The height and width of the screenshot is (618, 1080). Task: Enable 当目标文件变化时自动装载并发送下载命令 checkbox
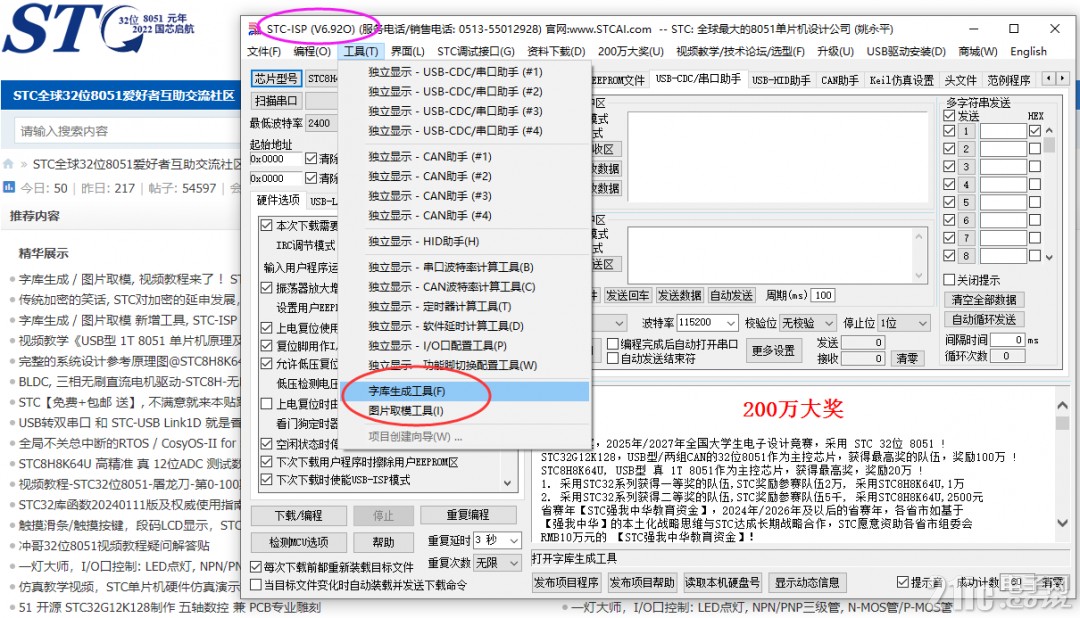(256, 585)
